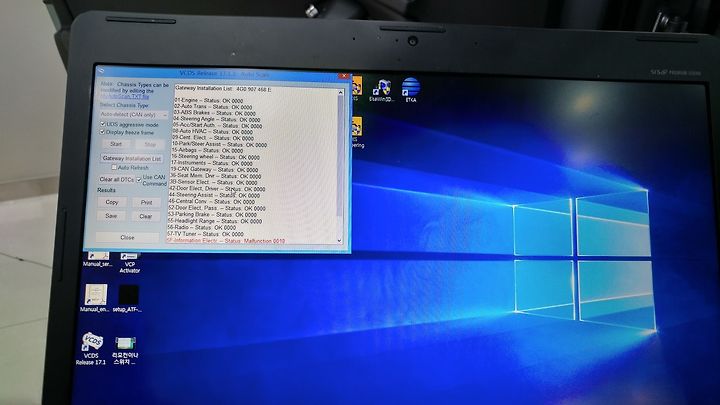Select the "15-Airbags" status line
Screen dimensions: 720x405
[207, 151]
